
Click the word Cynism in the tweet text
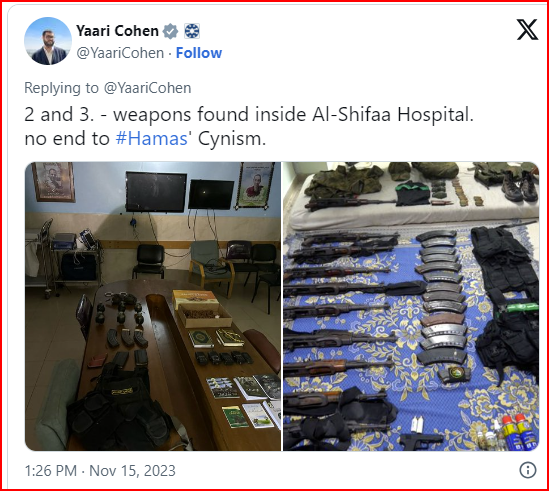(232, 139)
